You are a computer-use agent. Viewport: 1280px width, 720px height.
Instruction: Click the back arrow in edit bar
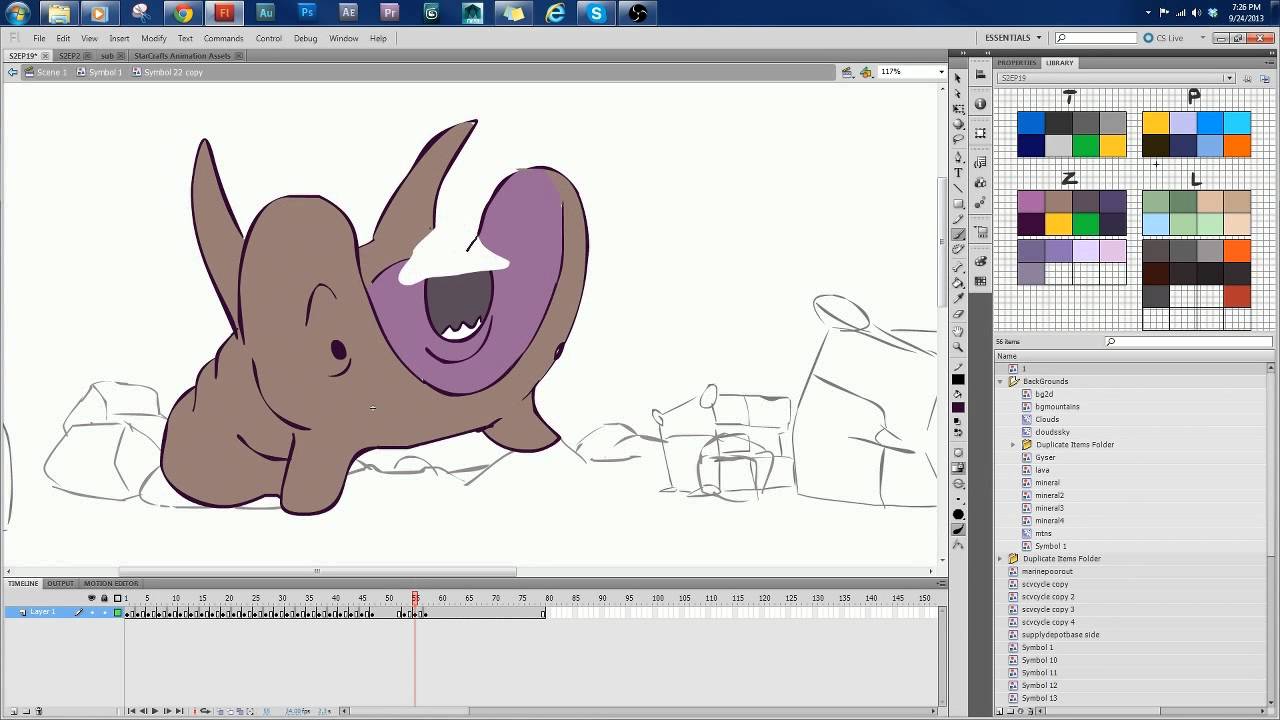point(13,72)
